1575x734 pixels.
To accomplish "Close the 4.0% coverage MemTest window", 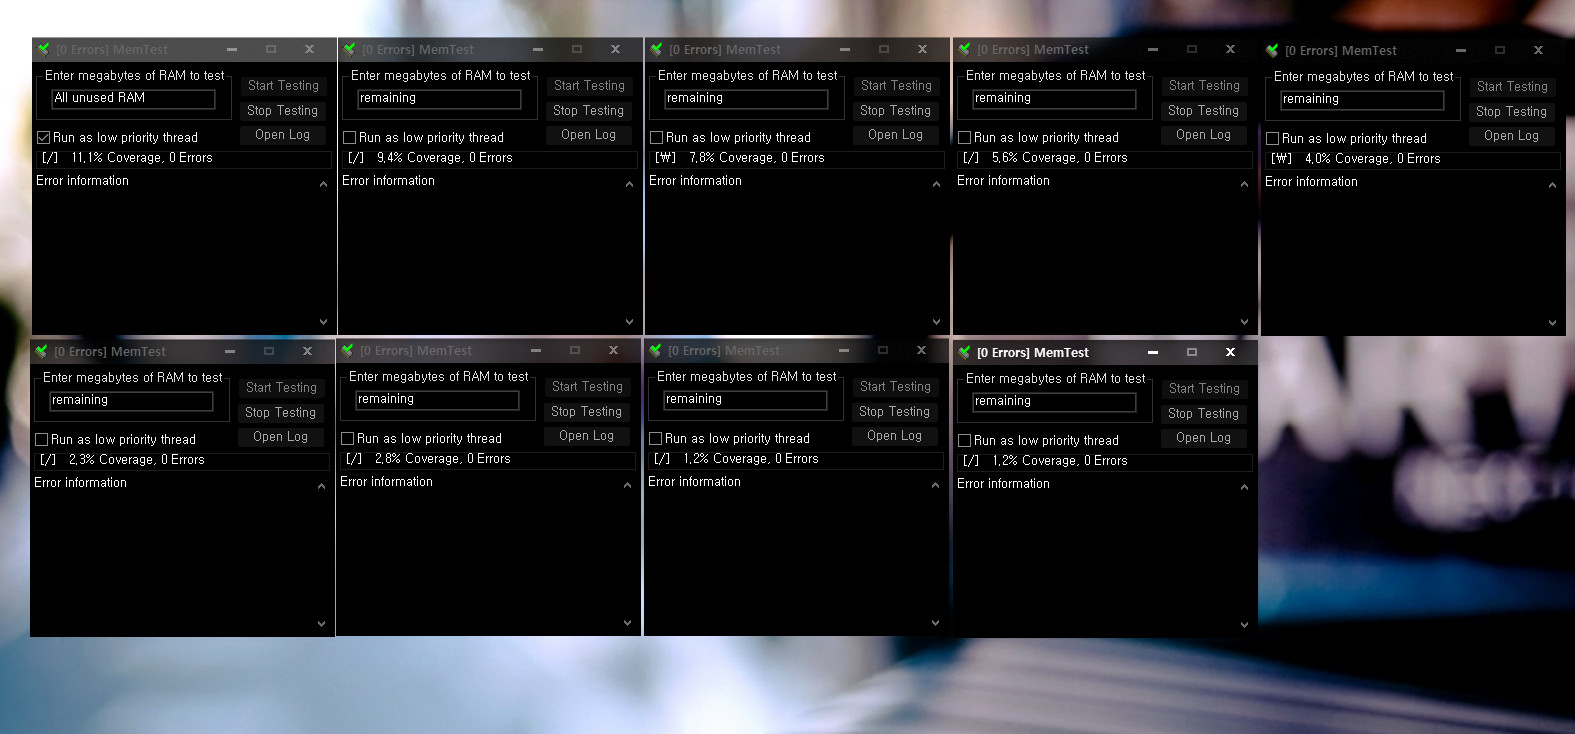I will click(1538, 50).
